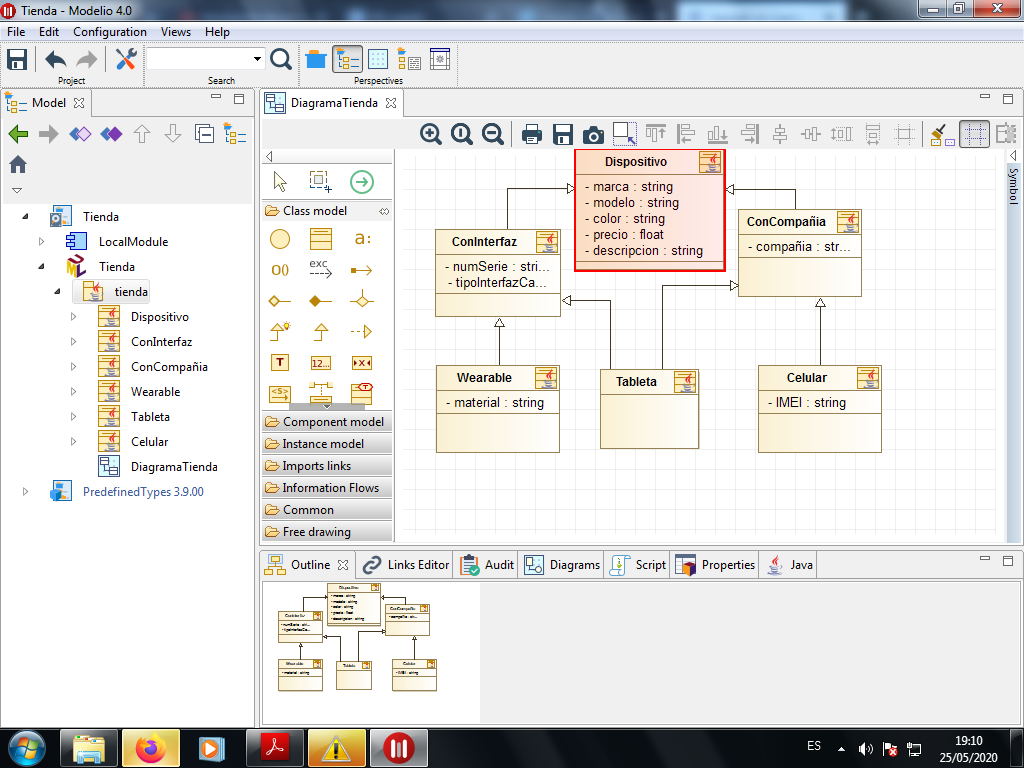Expand the Component model palette group
Screen dimensions: 1024x768
click(x=327, y=422)
